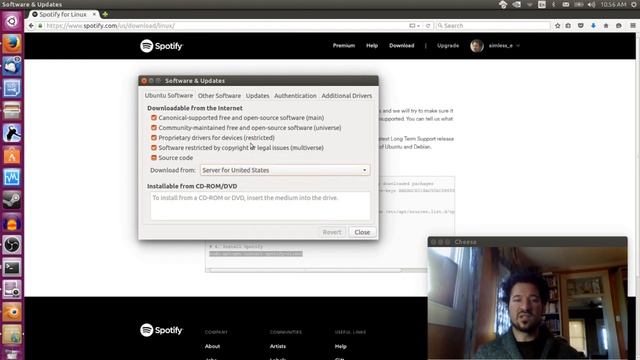
Task: Open Download link in Spotify header
Action: click(x=402, y=46)
